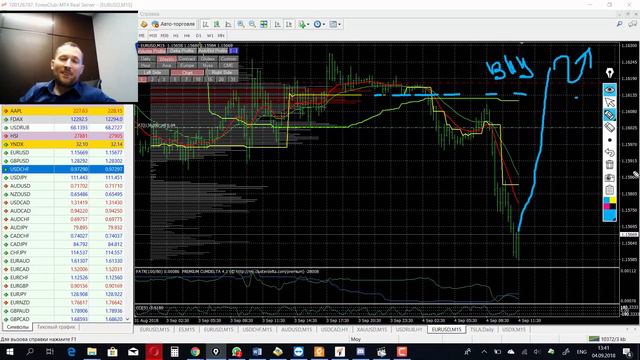The image size is (640, 360).
Task: Select the MN timeframe button
Action: (221, 36)
